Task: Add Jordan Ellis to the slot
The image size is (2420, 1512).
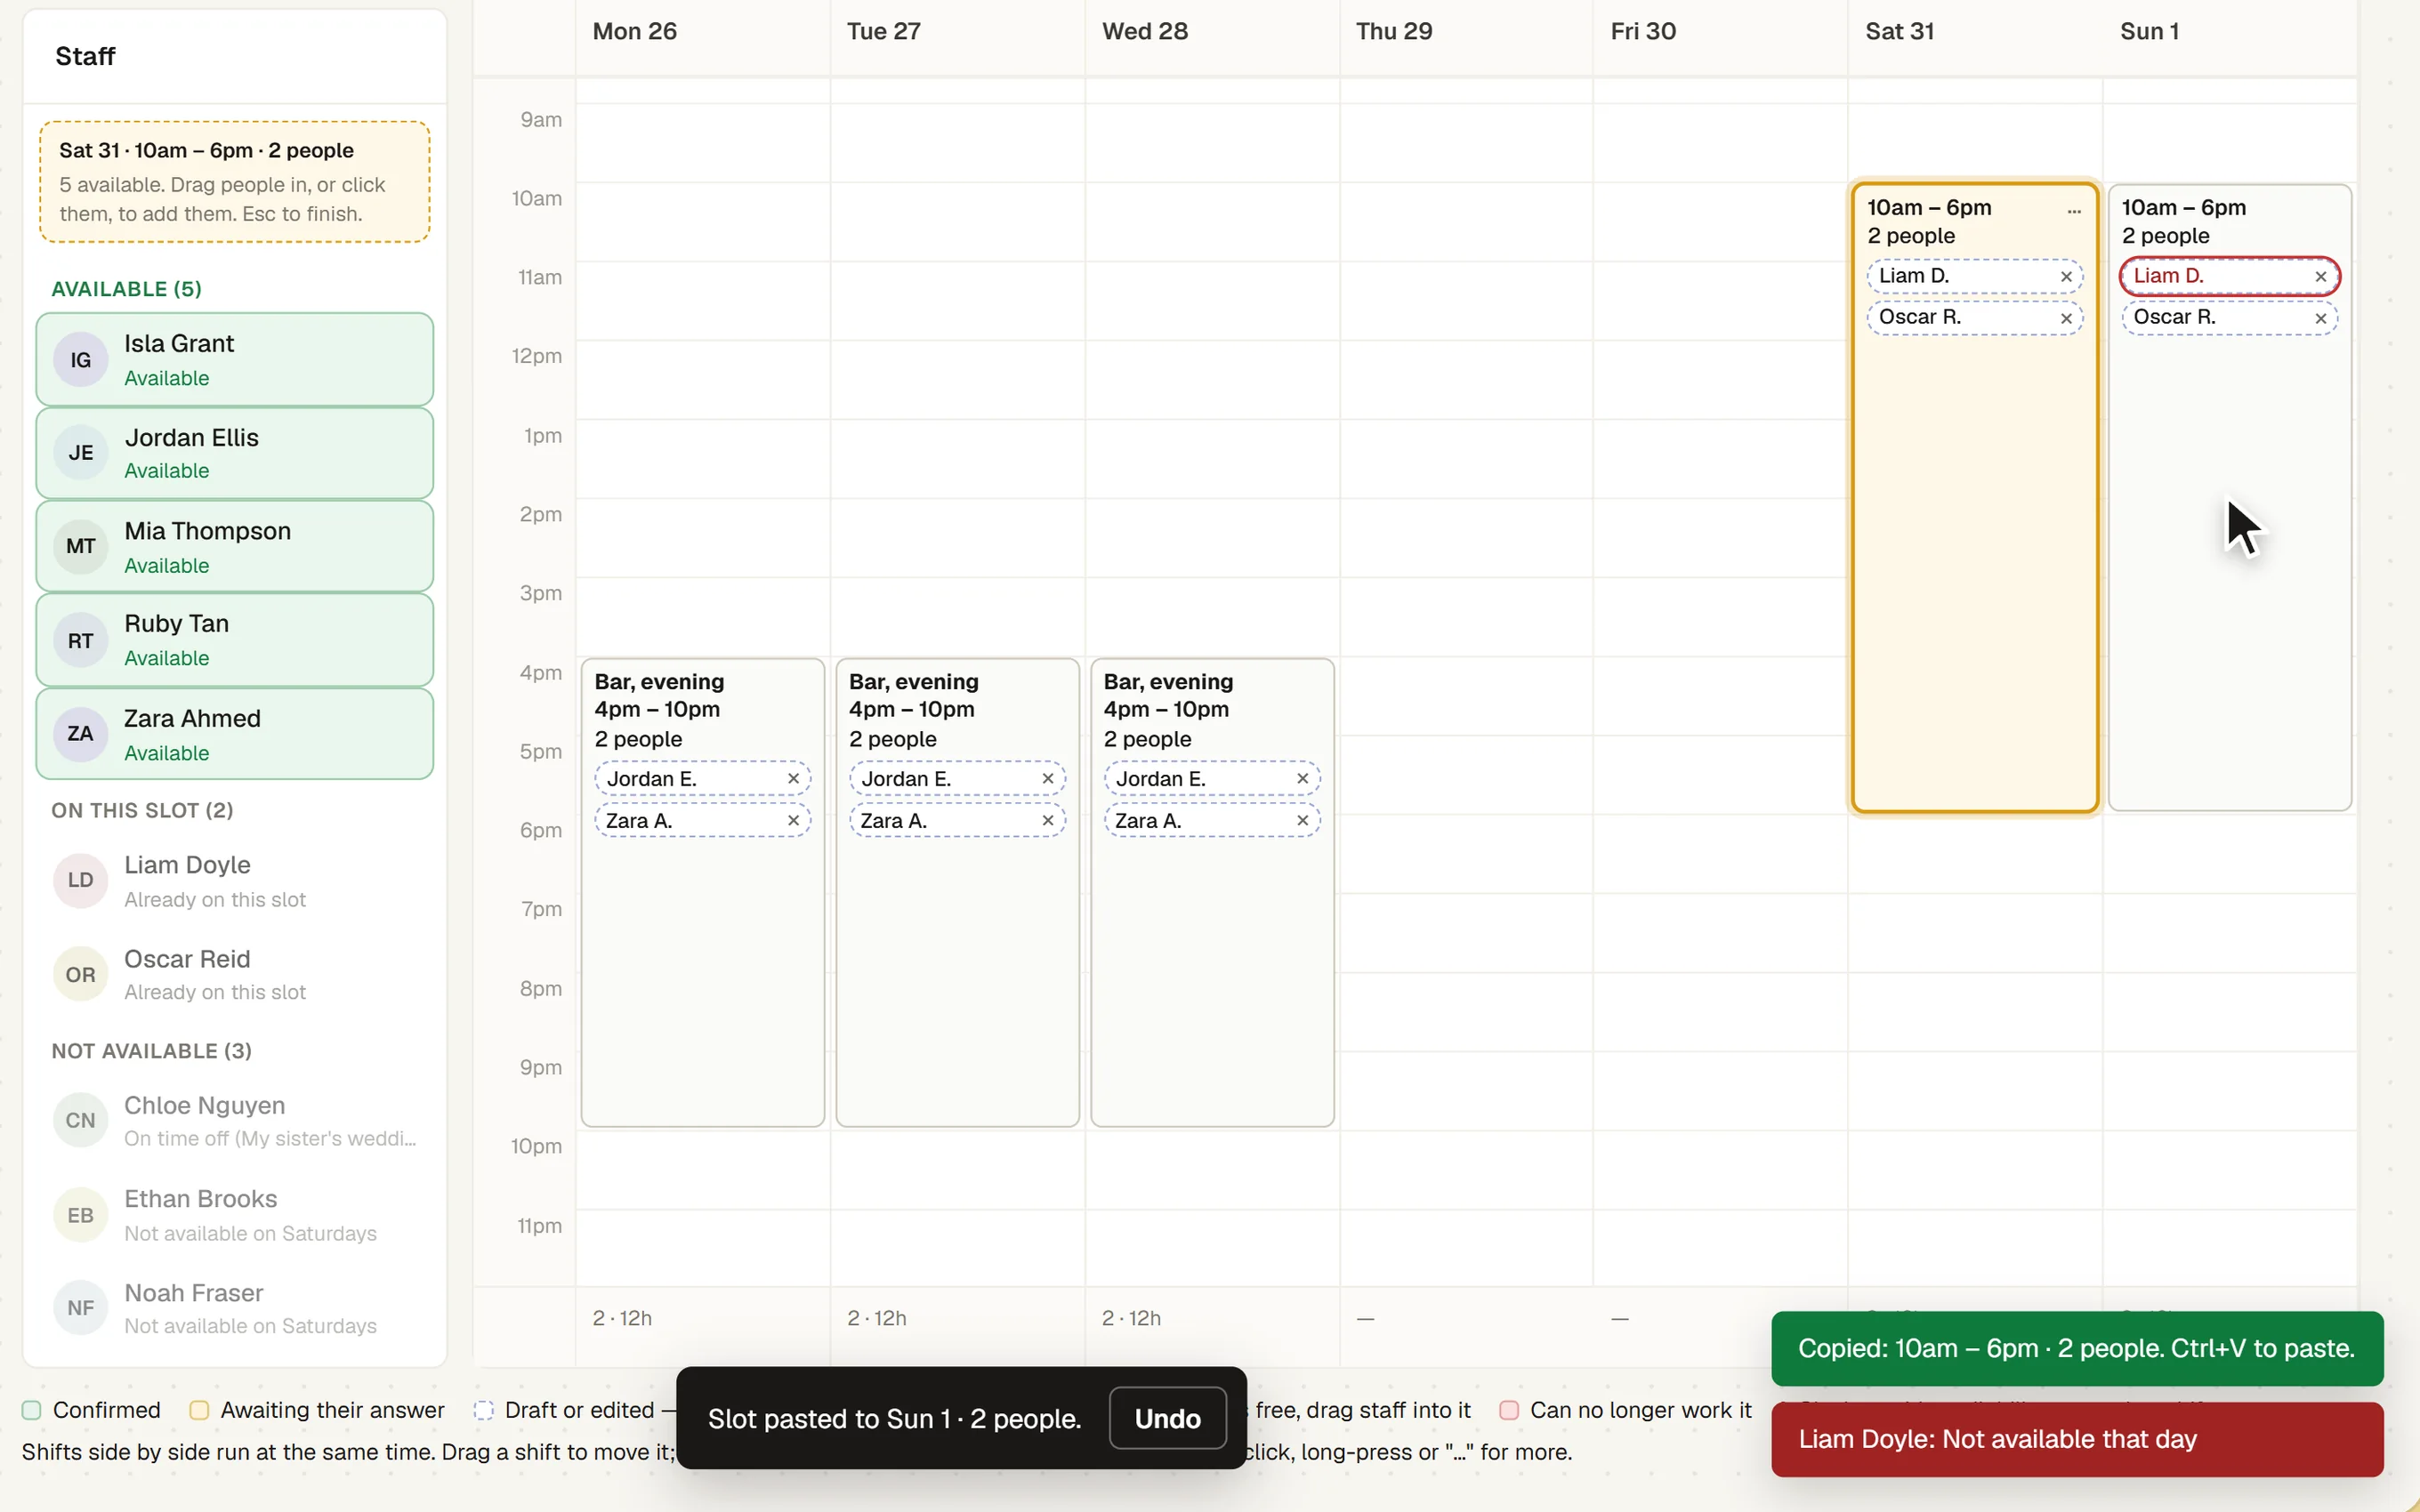Action: (235, 453)
